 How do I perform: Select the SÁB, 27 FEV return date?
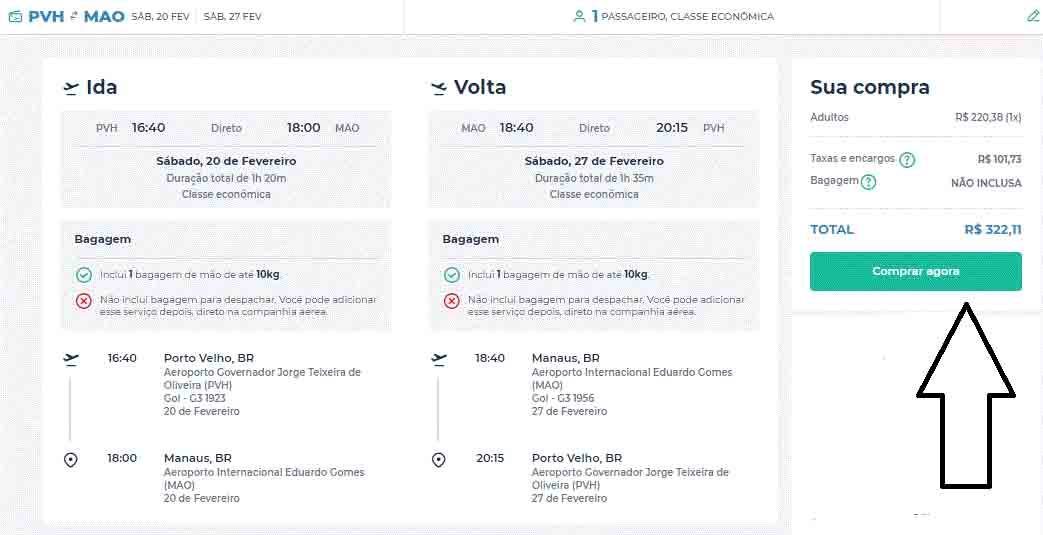[x=232, y=16]
